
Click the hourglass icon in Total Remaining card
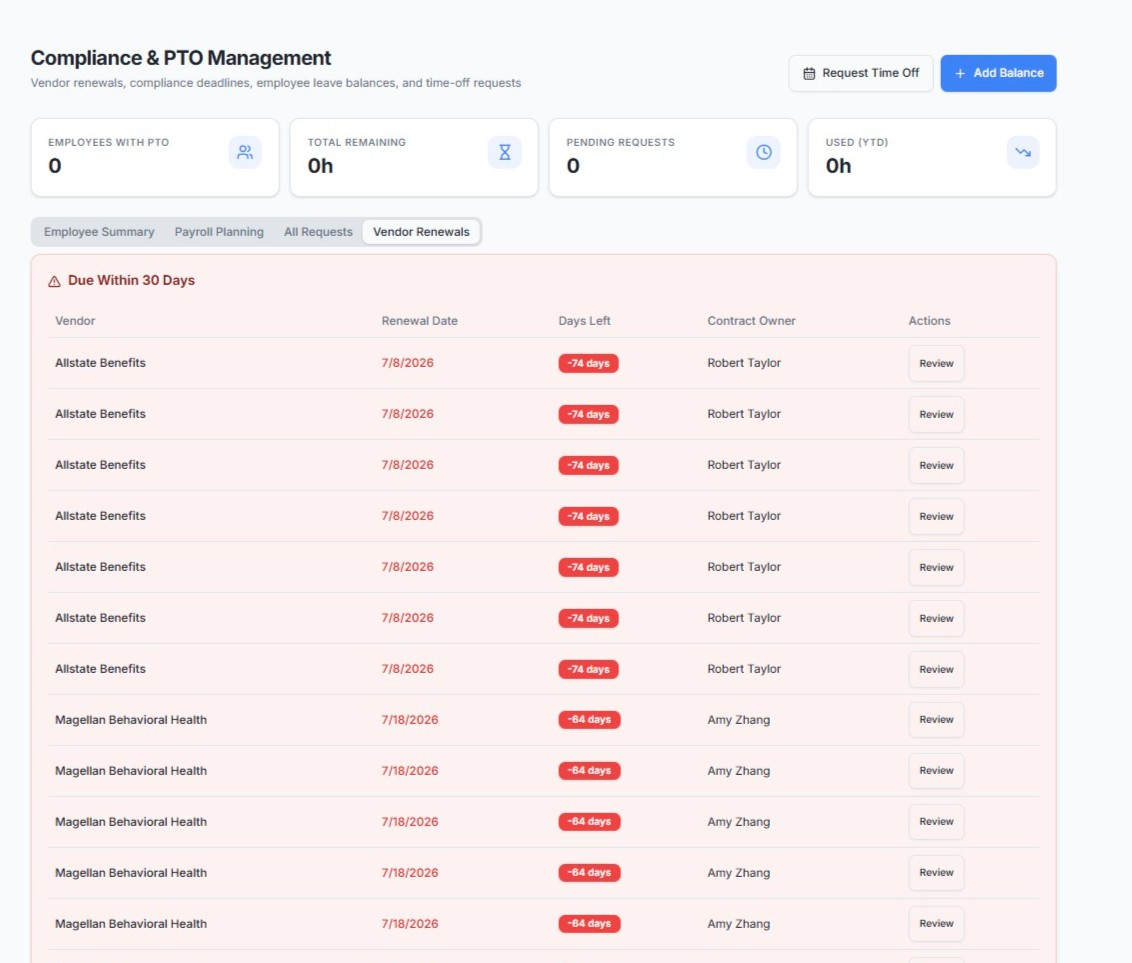coord(505,152)
